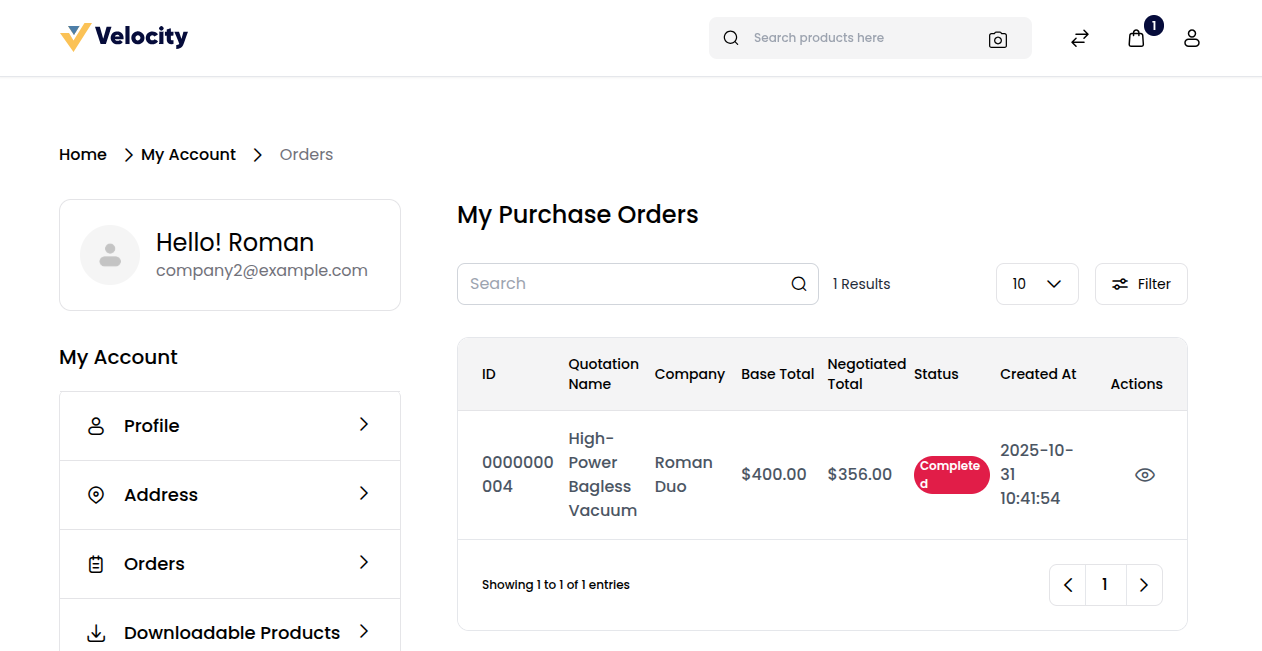Viewport: 1262px width, 651px height.
Task: Go to previous page of results
Action: tap(1067, 585)
